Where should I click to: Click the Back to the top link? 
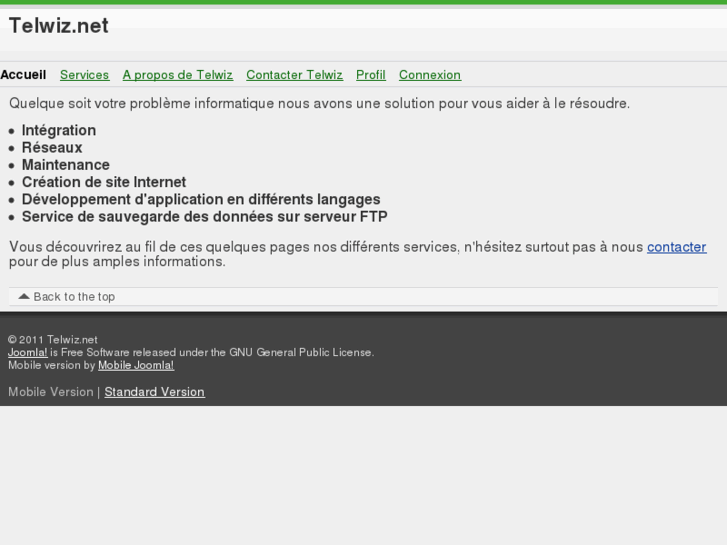coord(74,297)
